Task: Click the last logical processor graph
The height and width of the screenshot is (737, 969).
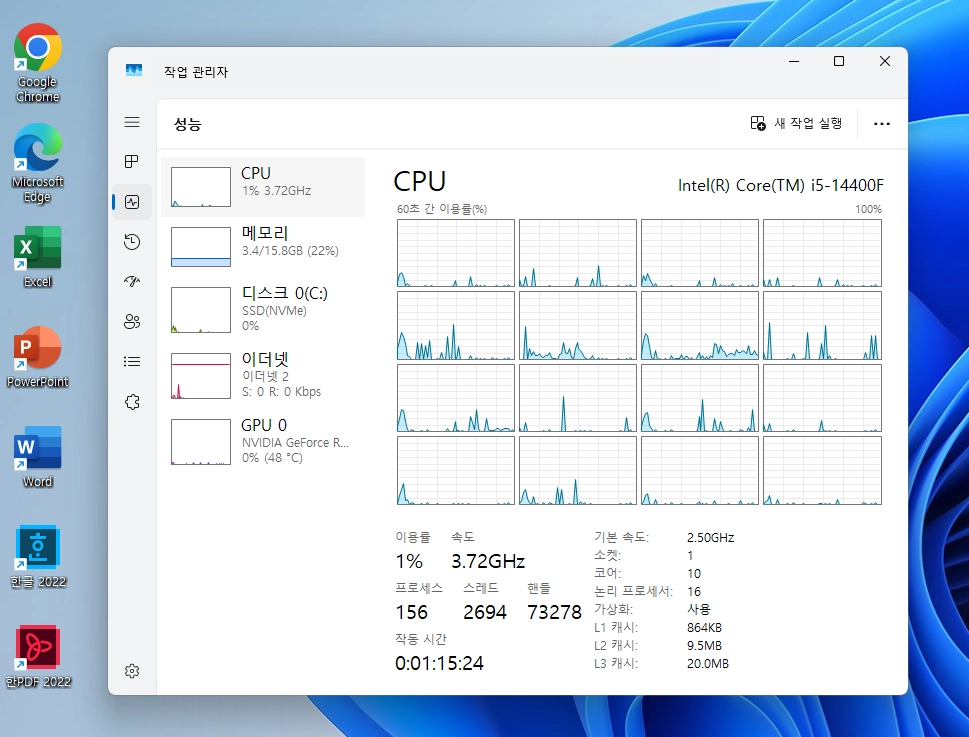Action: [x=822, y=470]
